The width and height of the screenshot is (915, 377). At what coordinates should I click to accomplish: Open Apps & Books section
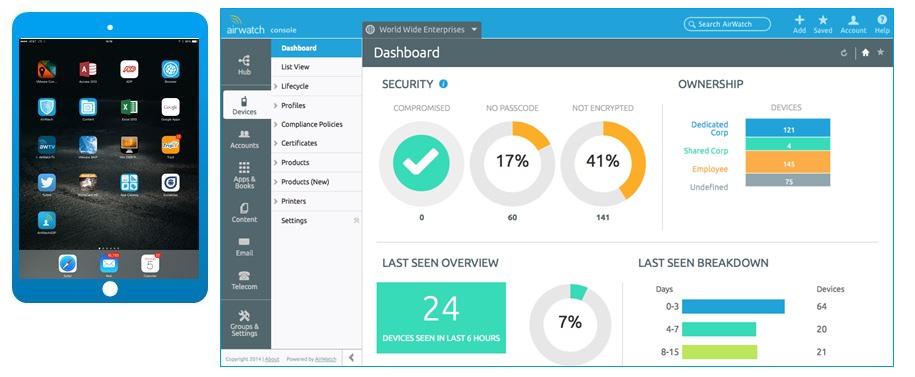[x=245, y=176]
